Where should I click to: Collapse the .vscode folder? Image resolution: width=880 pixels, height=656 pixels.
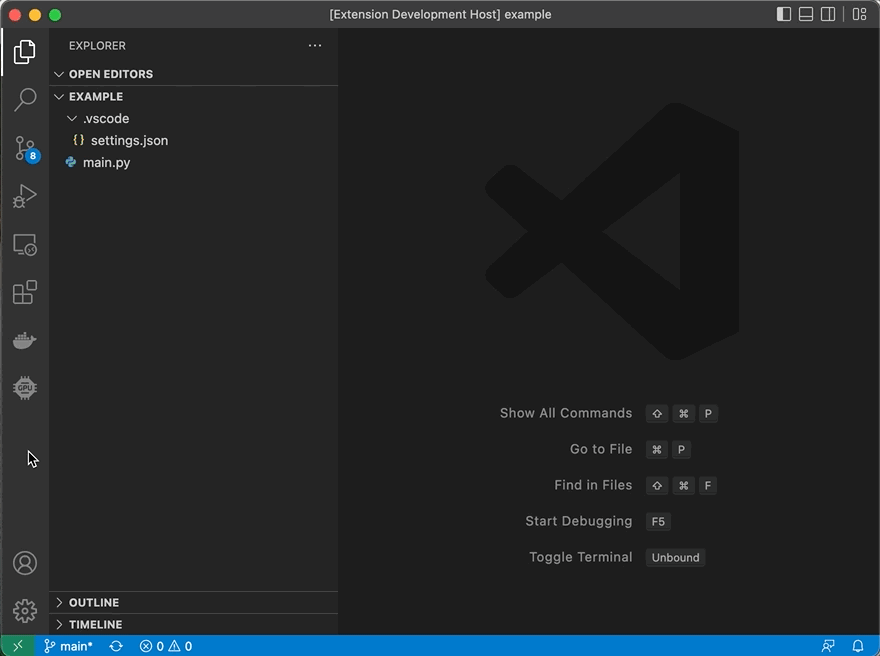pos(194,118)
